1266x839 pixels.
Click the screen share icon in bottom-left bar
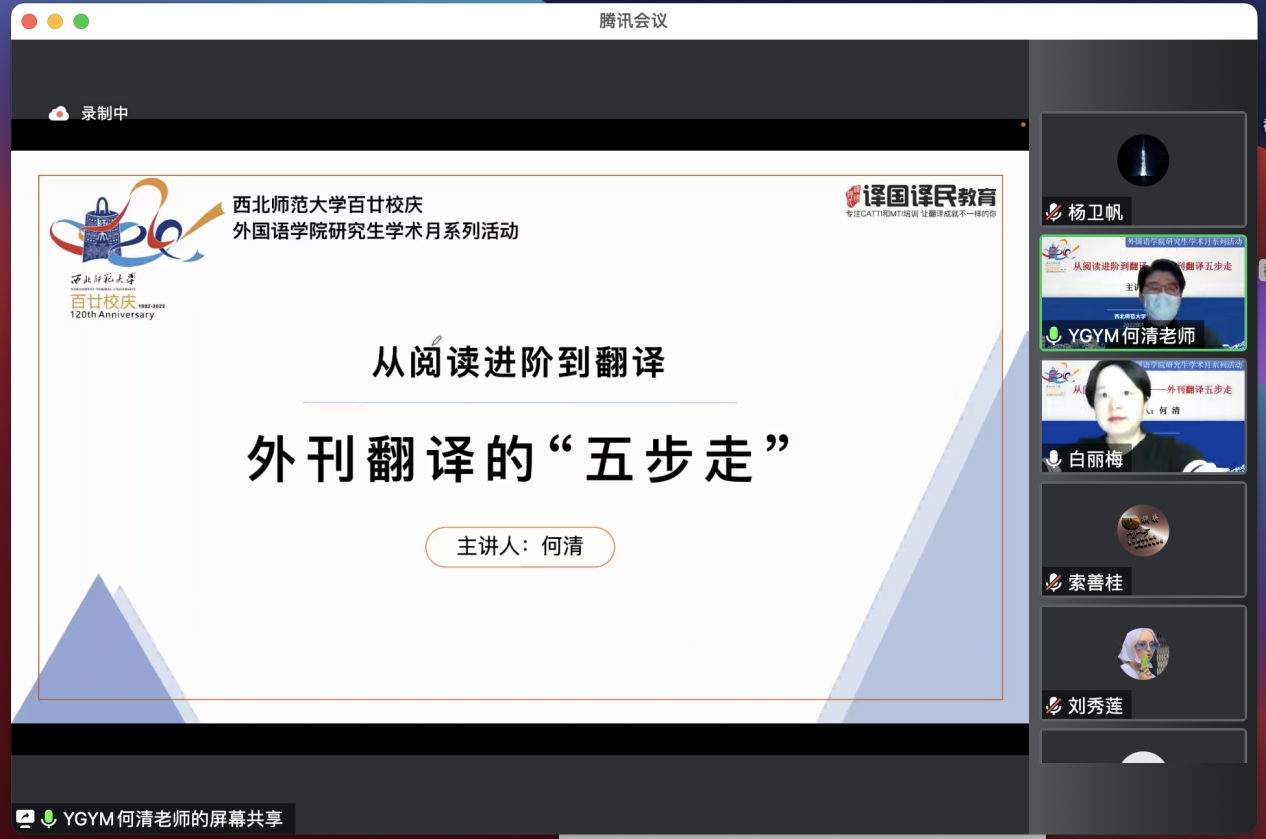[25, 819]
